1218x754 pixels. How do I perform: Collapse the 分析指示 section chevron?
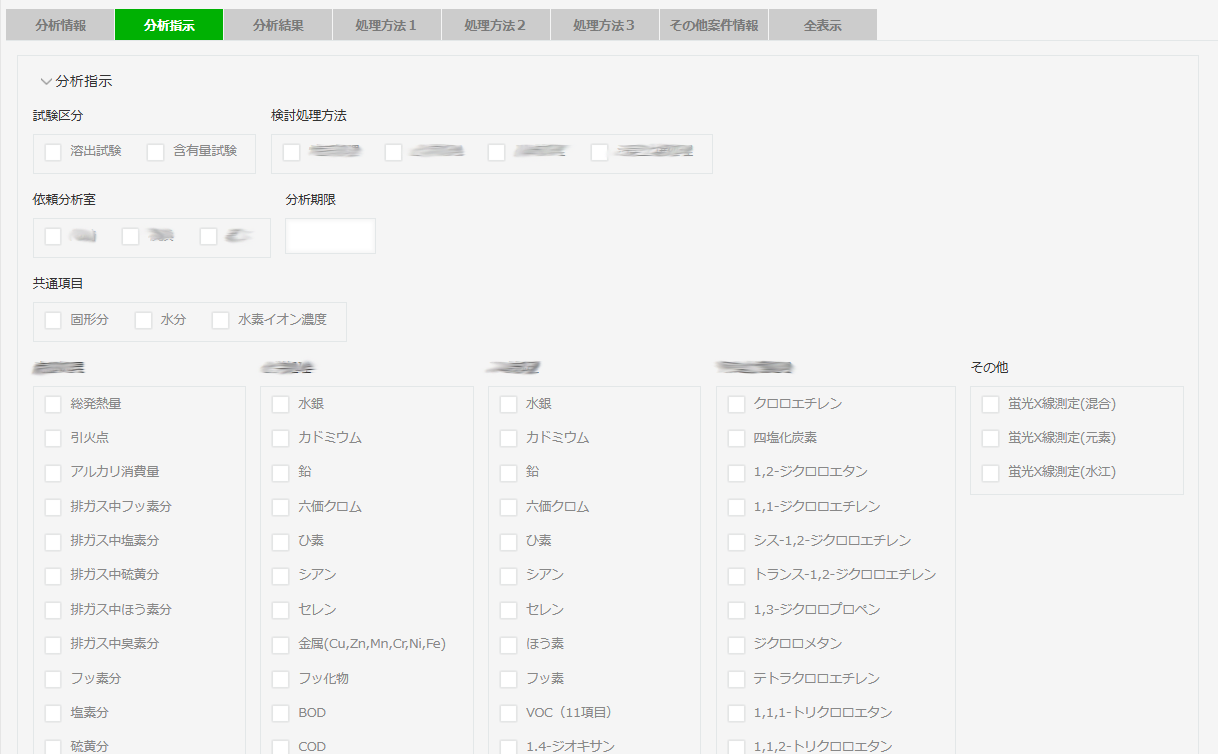46,82
